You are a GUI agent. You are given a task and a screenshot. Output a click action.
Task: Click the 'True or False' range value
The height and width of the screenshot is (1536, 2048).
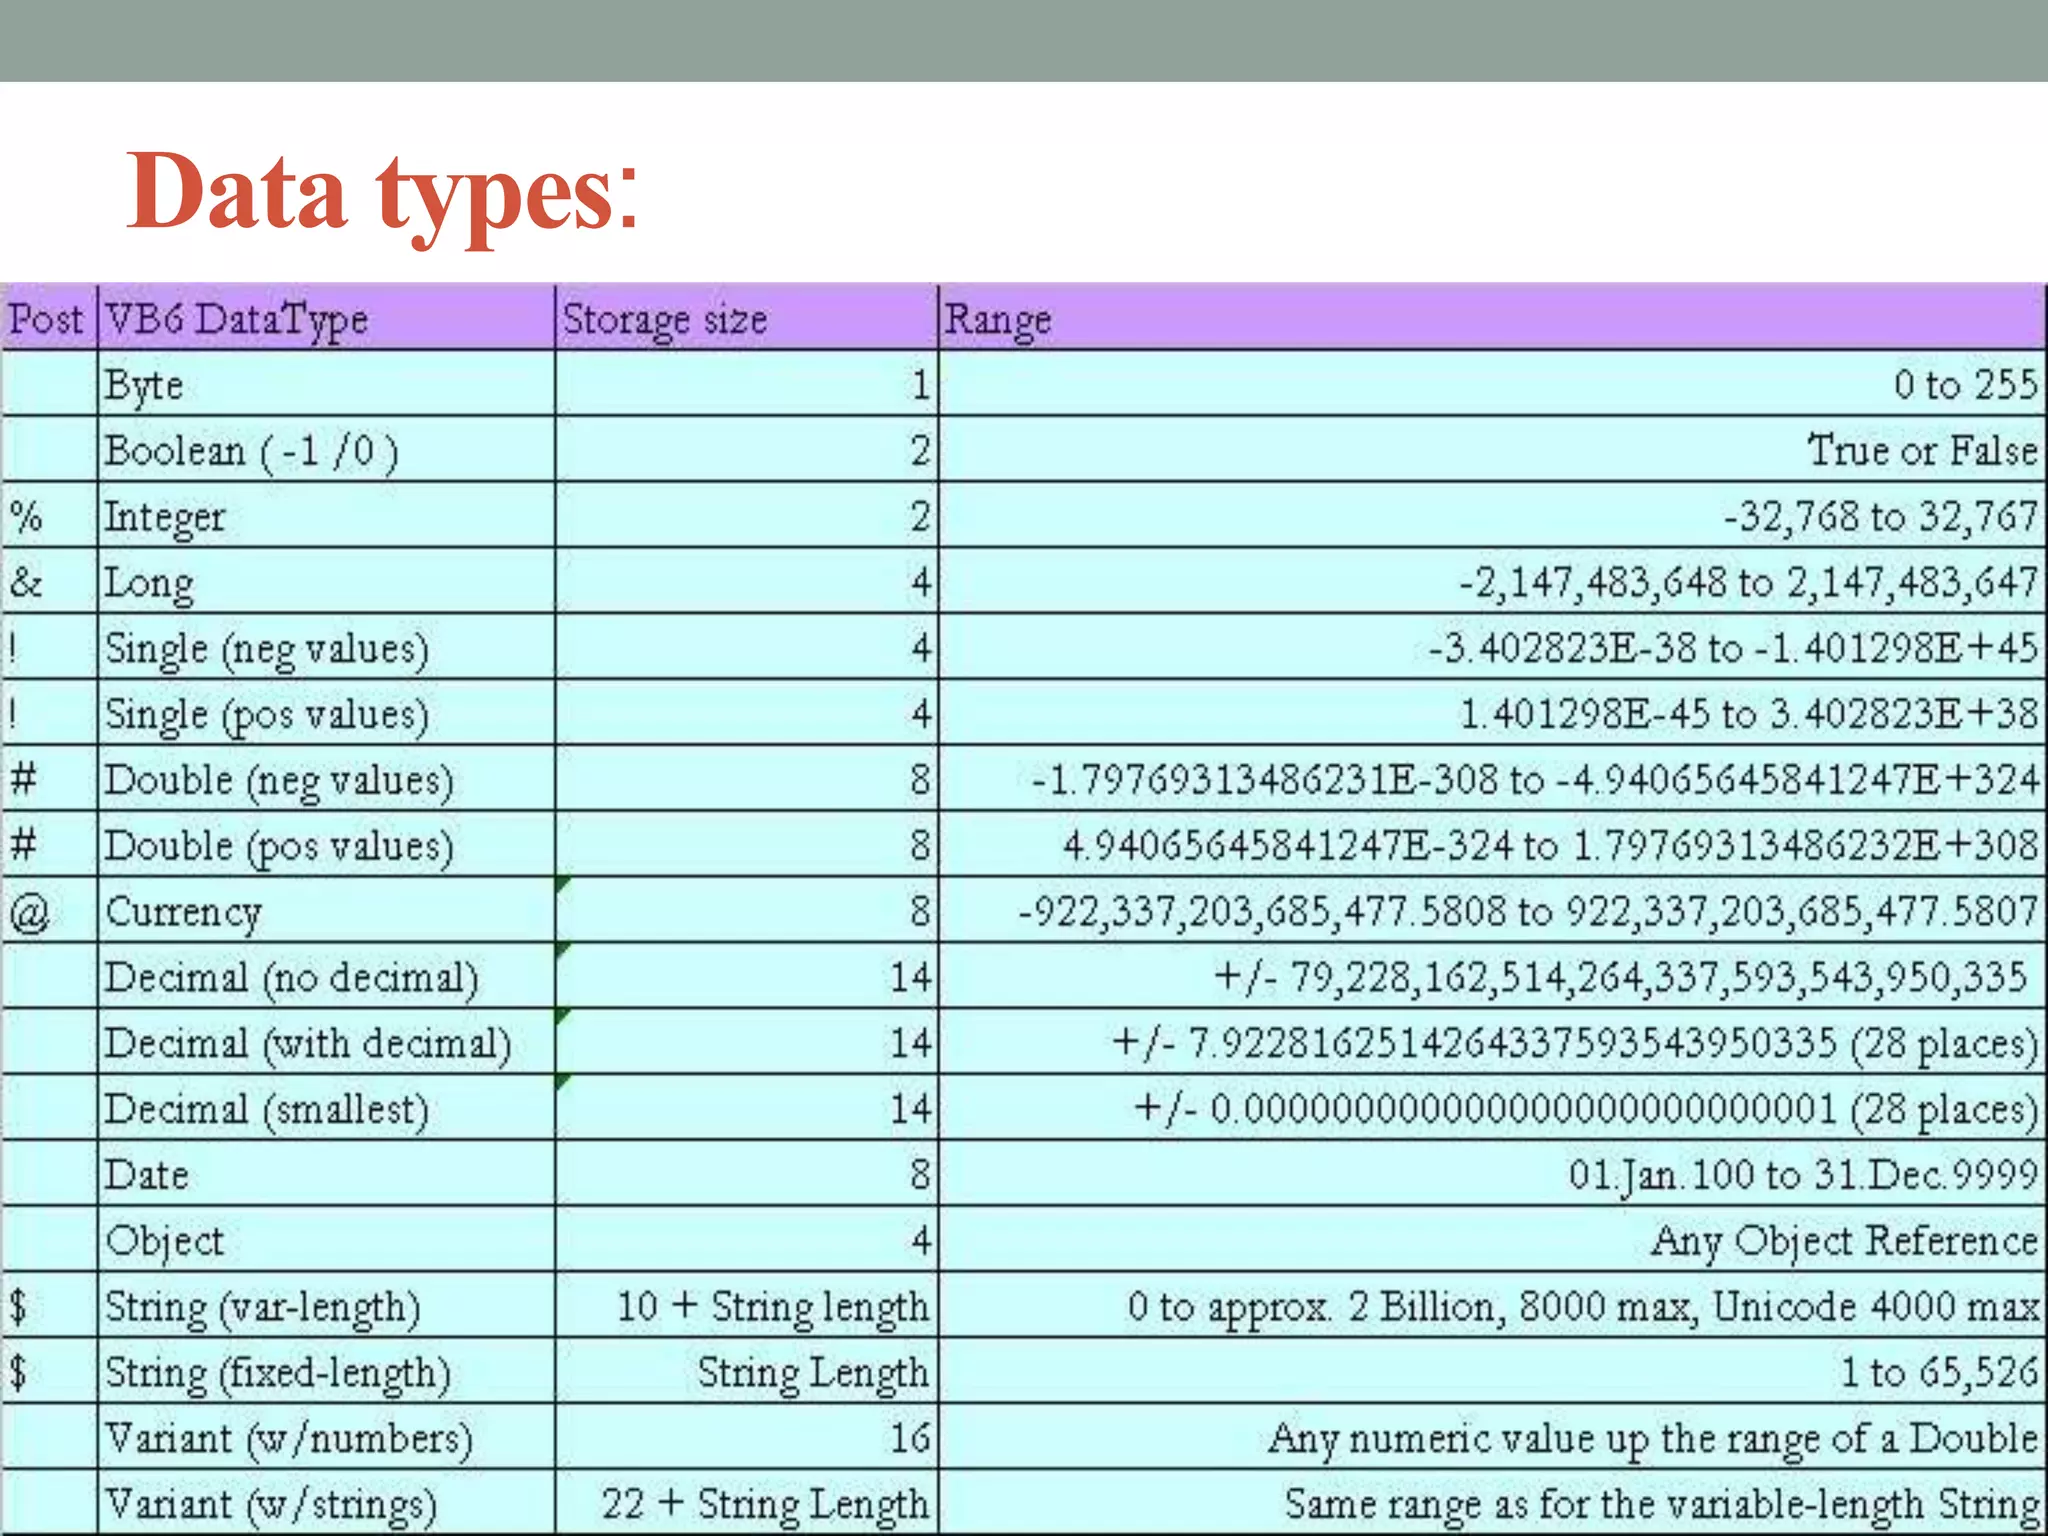(1922, 451)
